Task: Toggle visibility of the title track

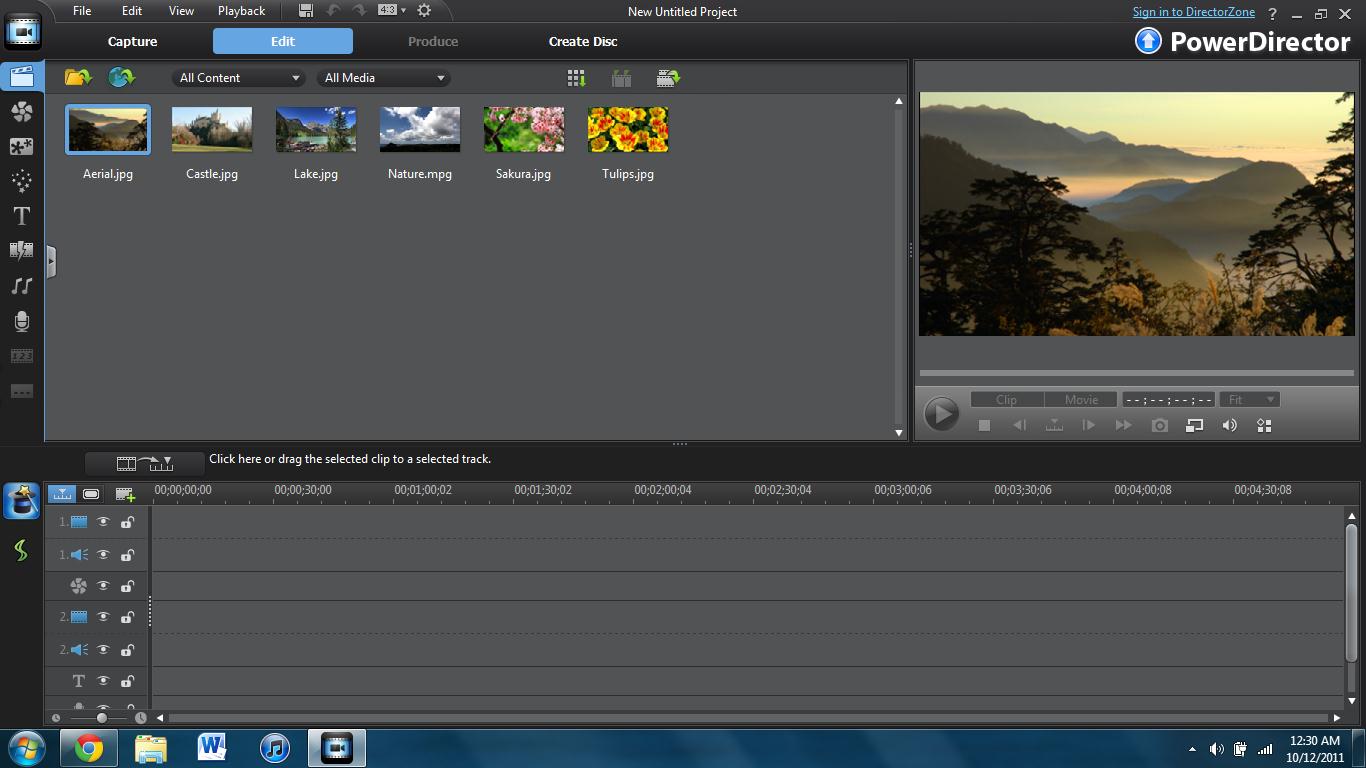Action: [x=103, y=681]
